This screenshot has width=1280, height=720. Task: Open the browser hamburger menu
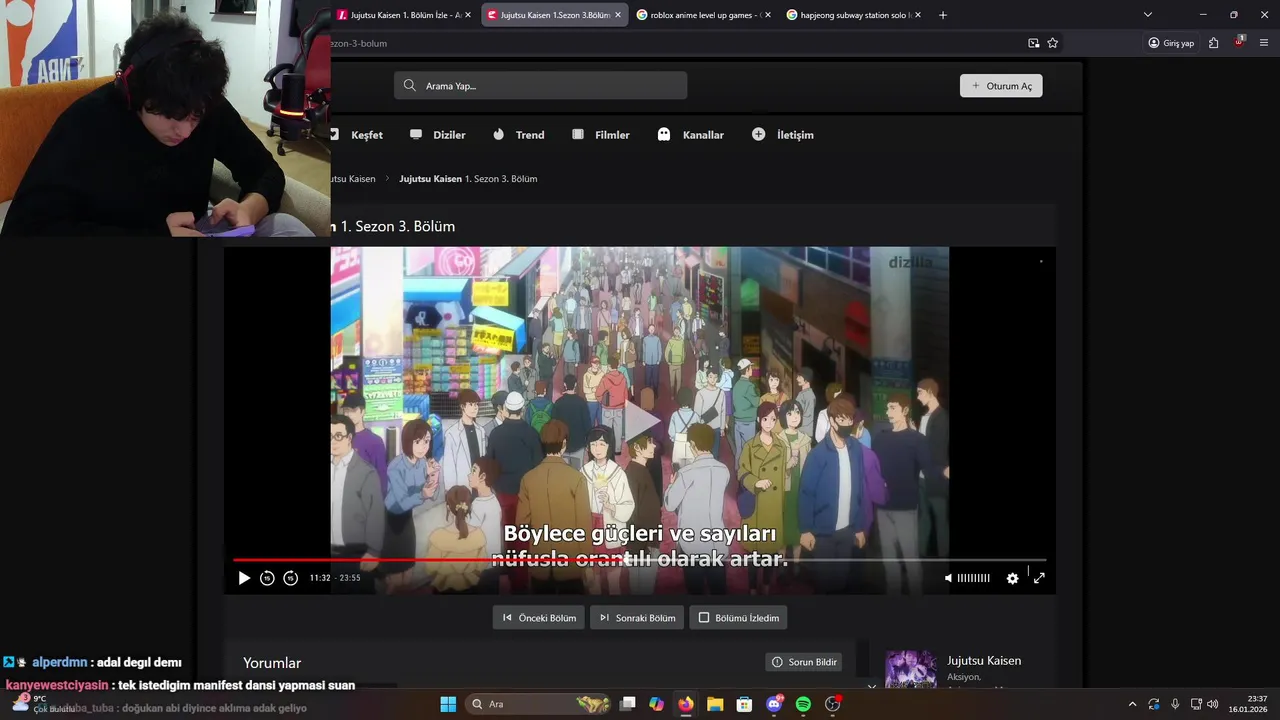[x=1264, y=43]
